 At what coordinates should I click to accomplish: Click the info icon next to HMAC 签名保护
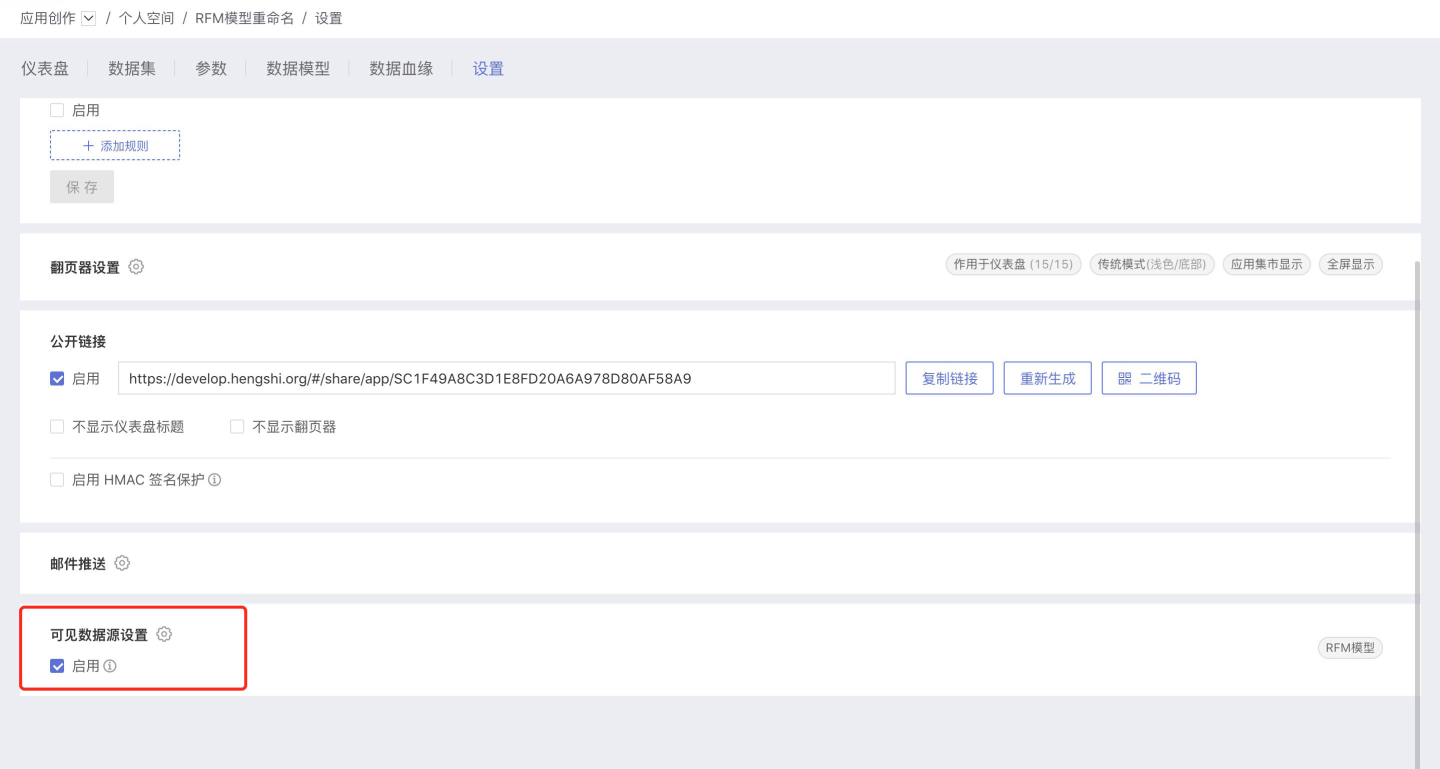[214, 480]
